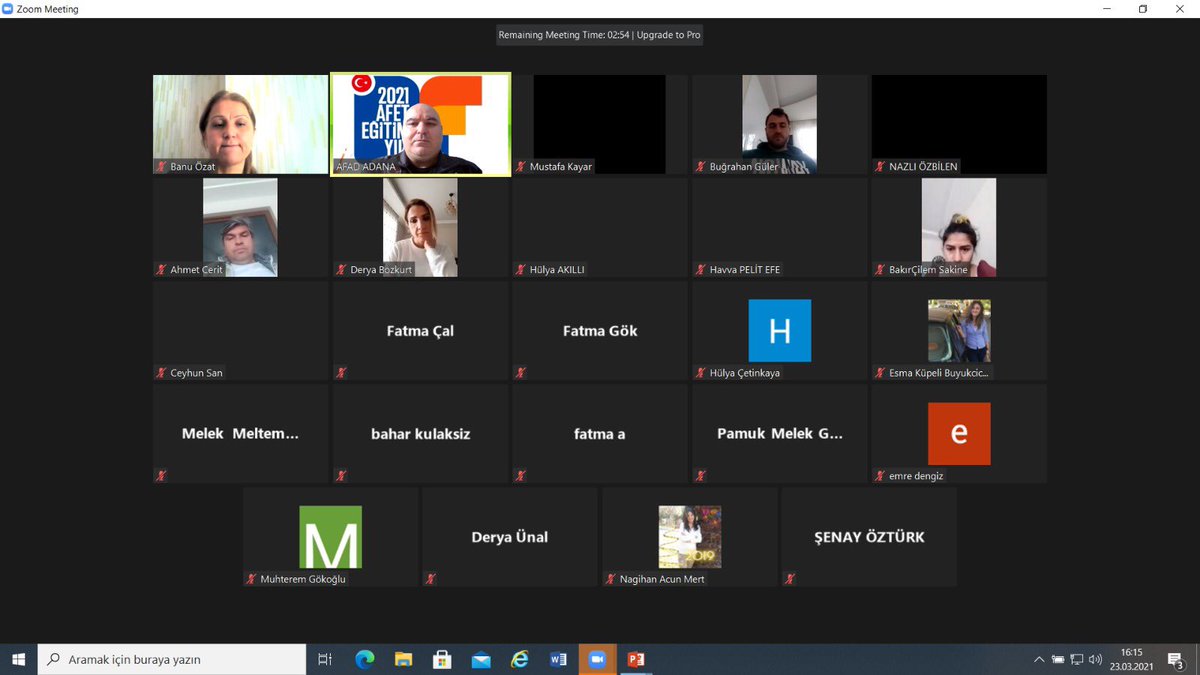Select the AFAD ADANA speaker video tile
The height and width of the screenshot is (675, 1200).
pos(420,124)
